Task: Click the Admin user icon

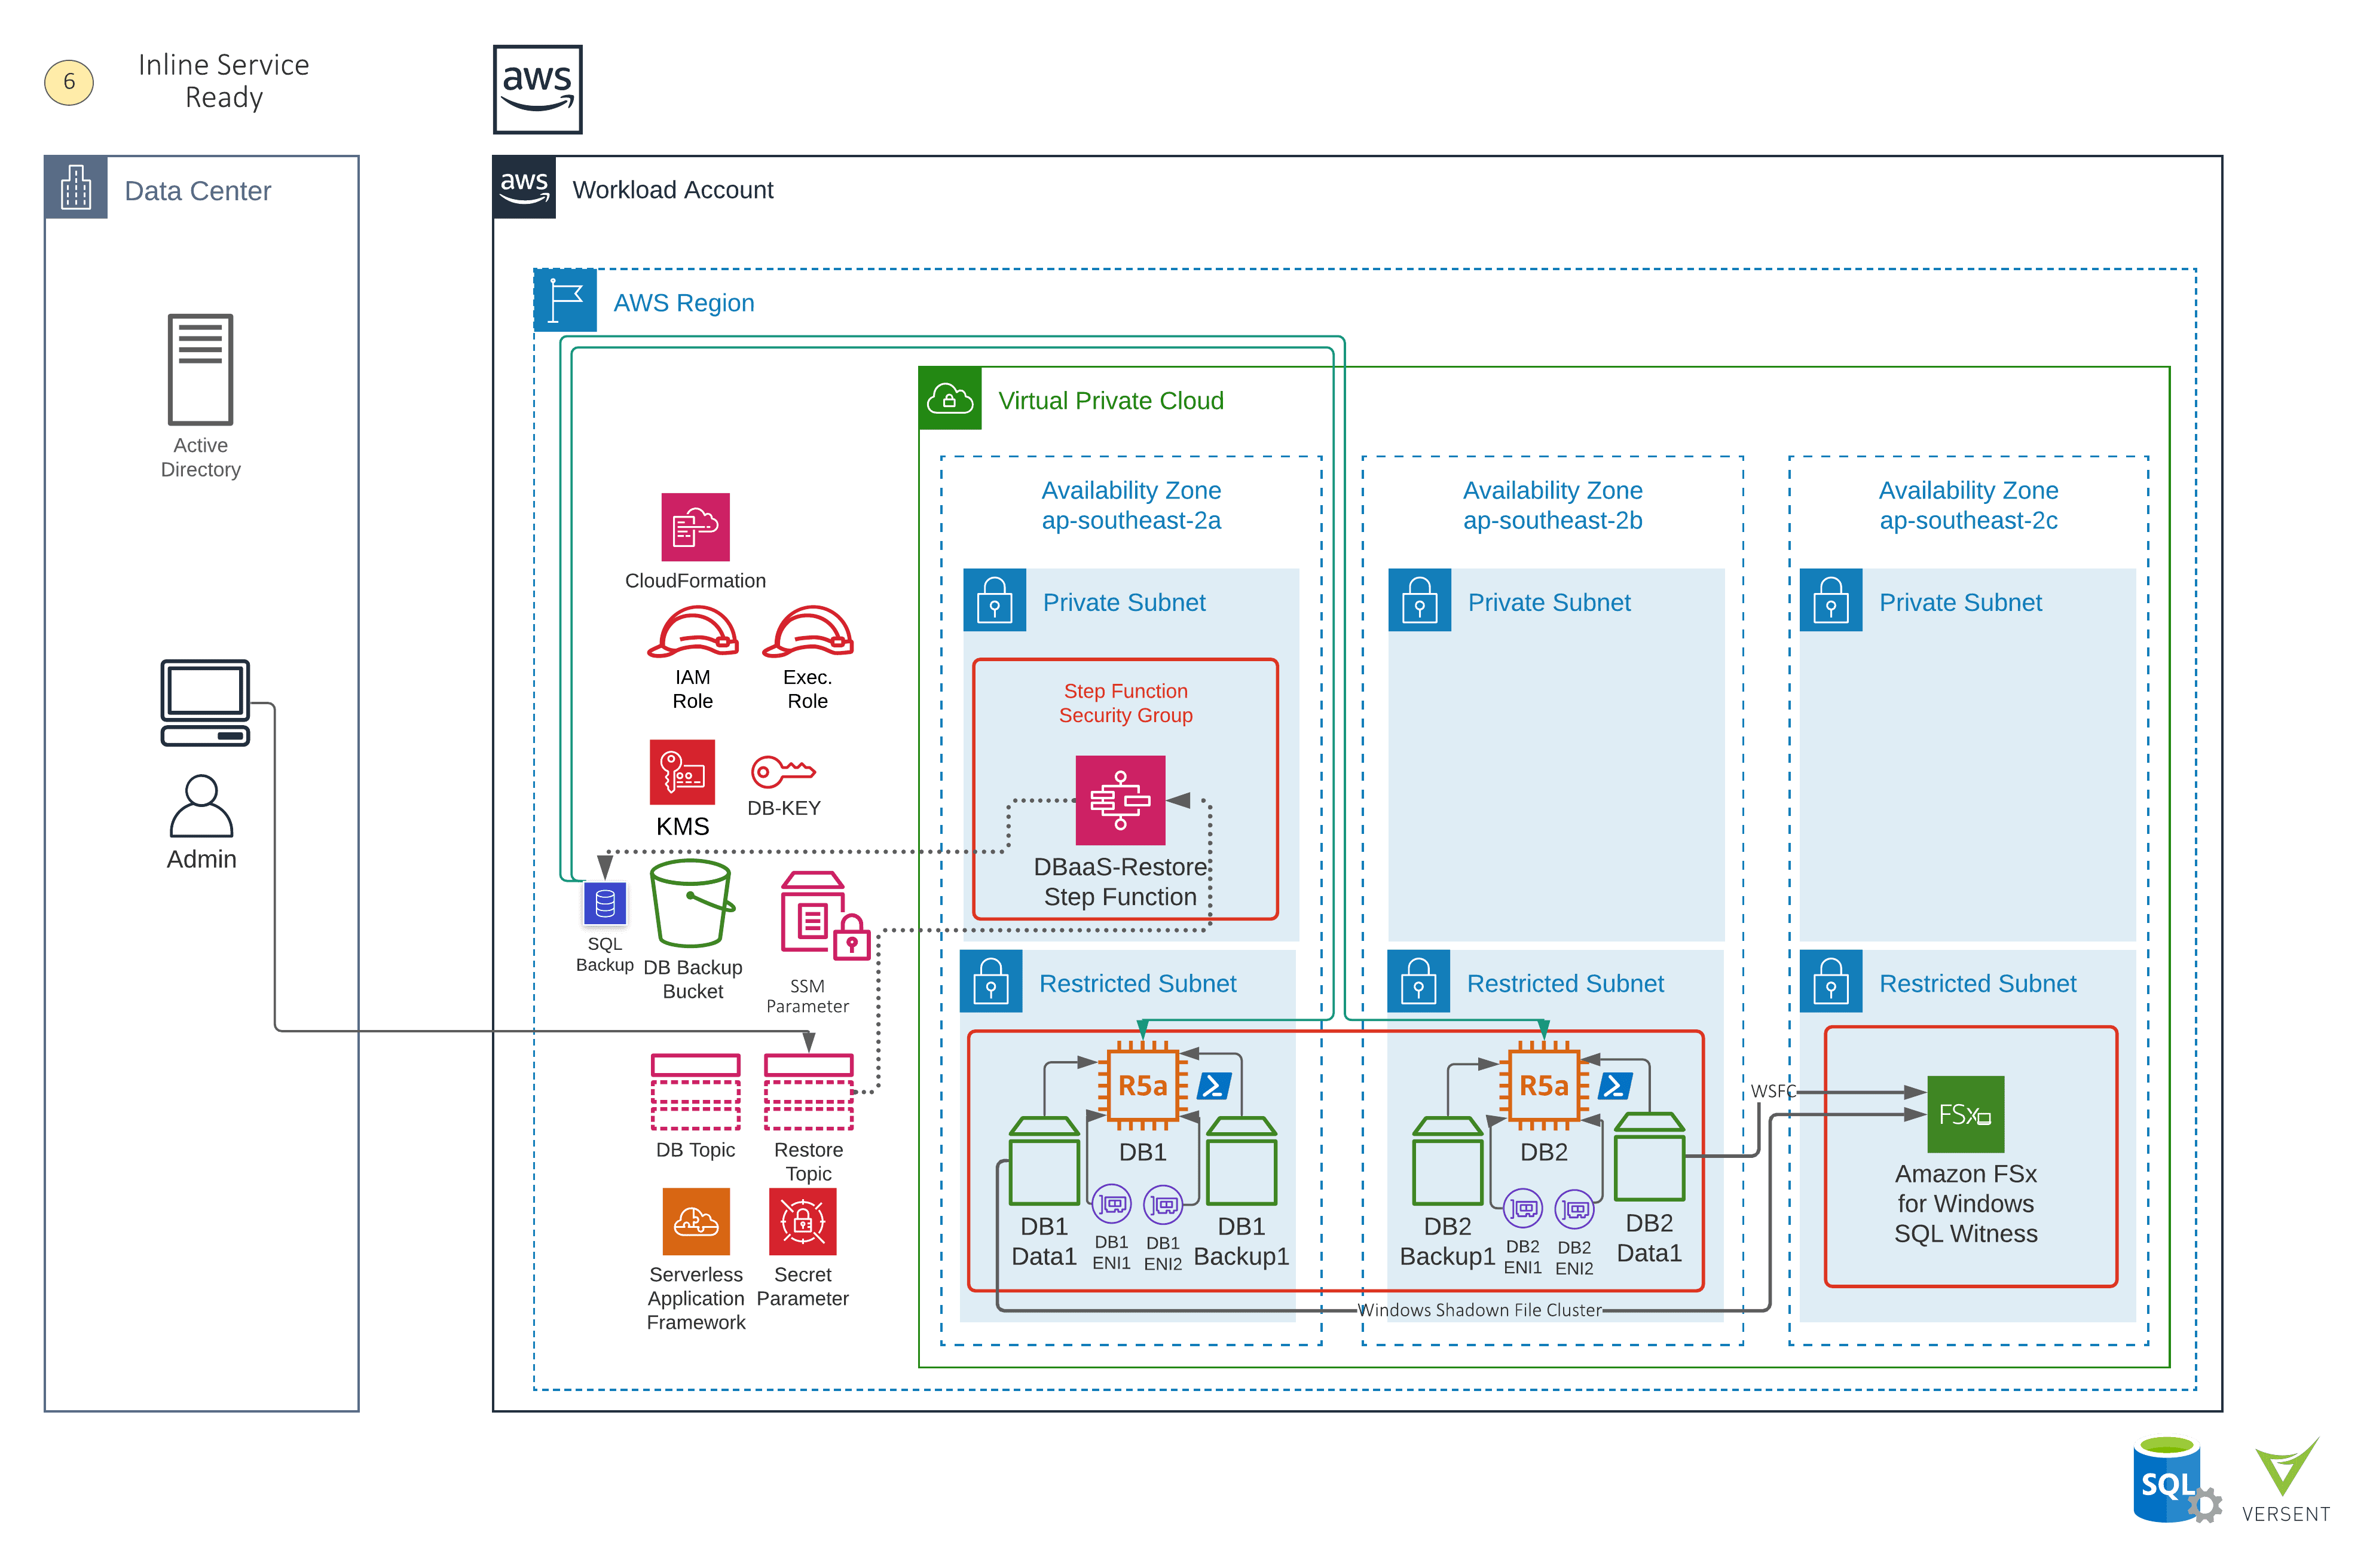Action: [201, 806]
